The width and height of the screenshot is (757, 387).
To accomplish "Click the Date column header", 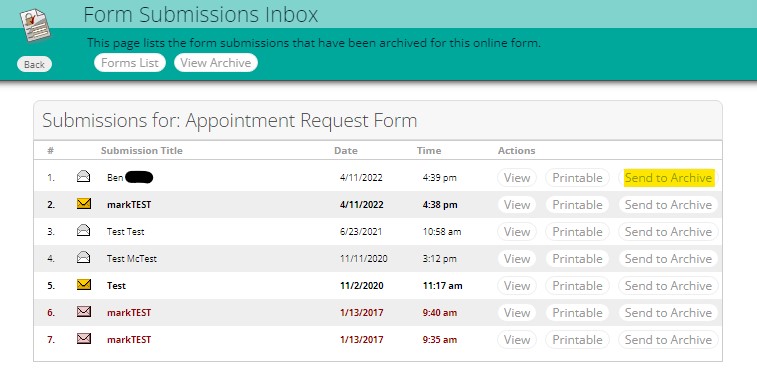I will [346, 151].
